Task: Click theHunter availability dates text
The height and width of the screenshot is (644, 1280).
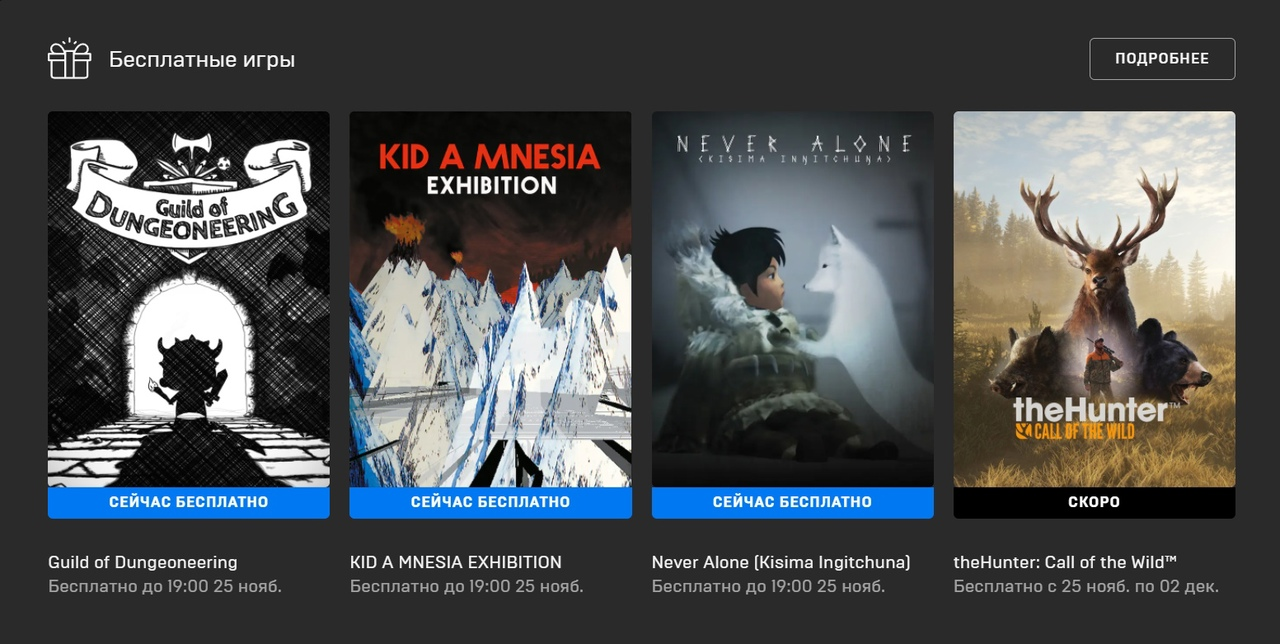Action: click(1086, 586)
